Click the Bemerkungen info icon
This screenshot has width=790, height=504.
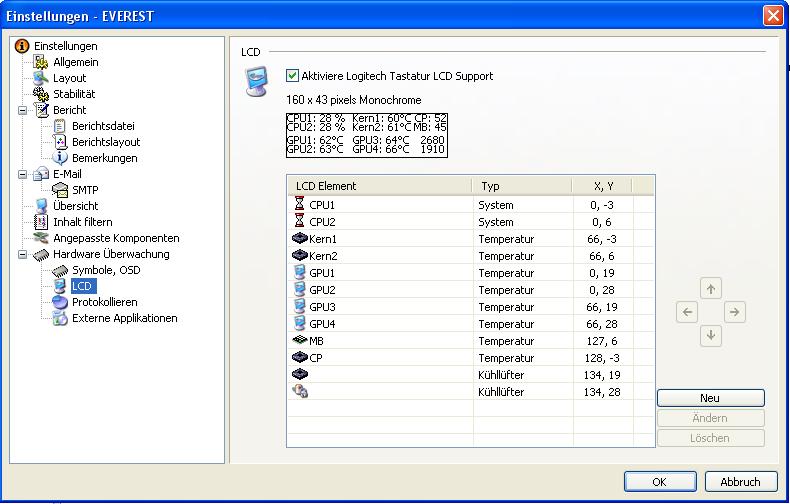(x=59, y=158)
